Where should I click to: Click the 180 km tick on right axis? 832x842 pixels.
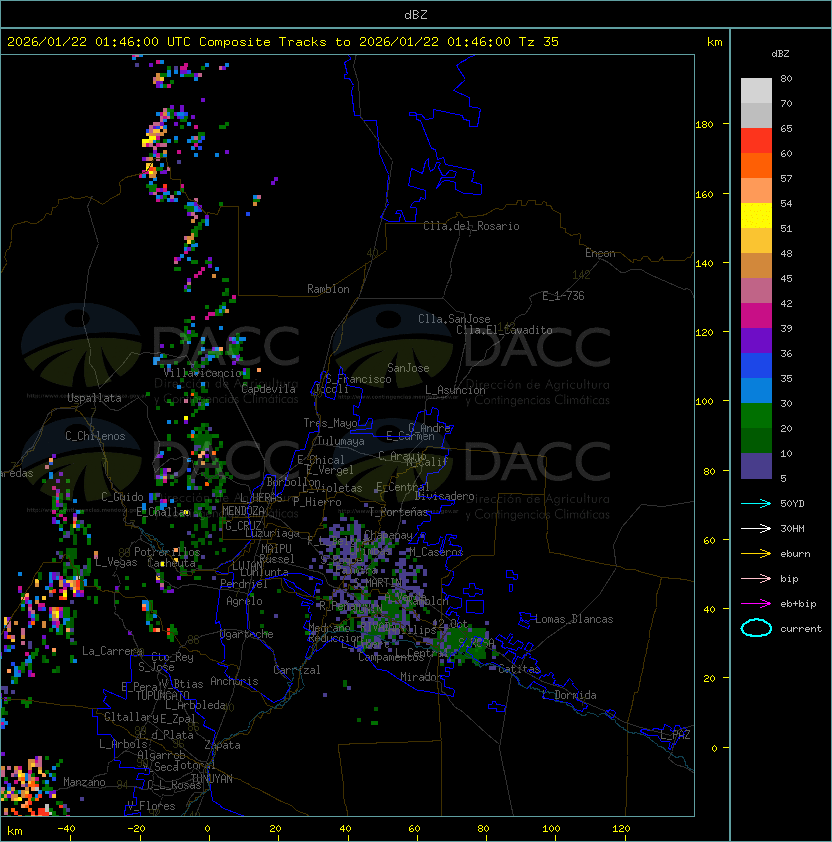point(704,125)
